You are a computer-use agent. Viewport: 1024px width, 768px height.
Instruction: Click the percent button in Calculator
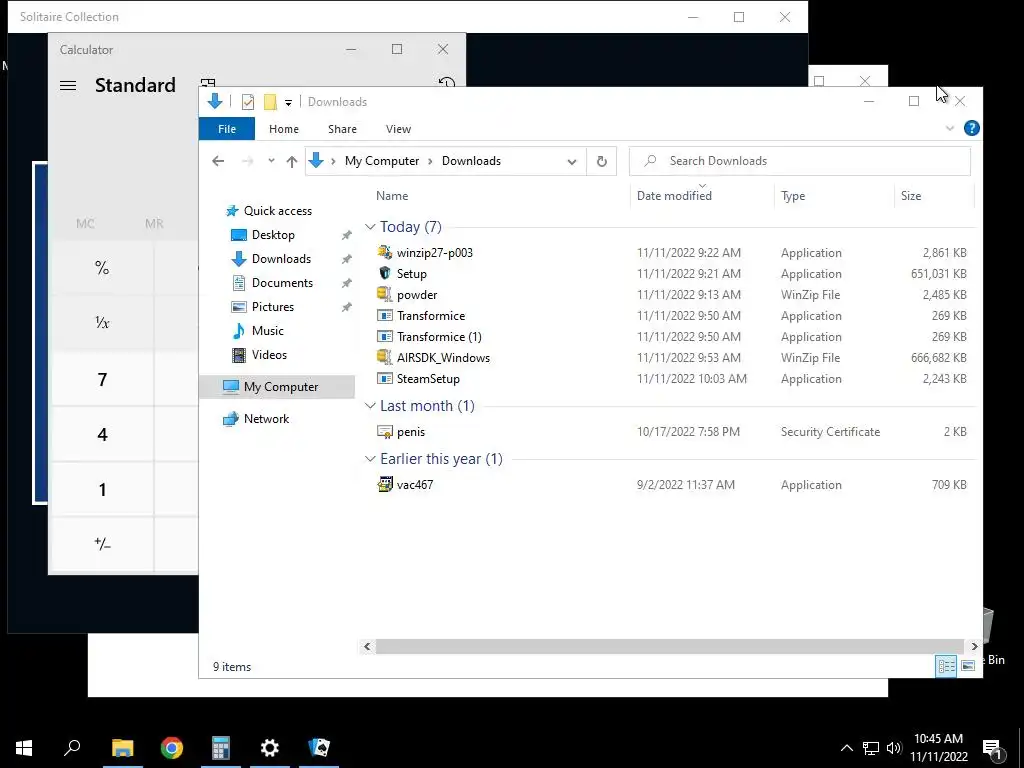coord(102,267)
